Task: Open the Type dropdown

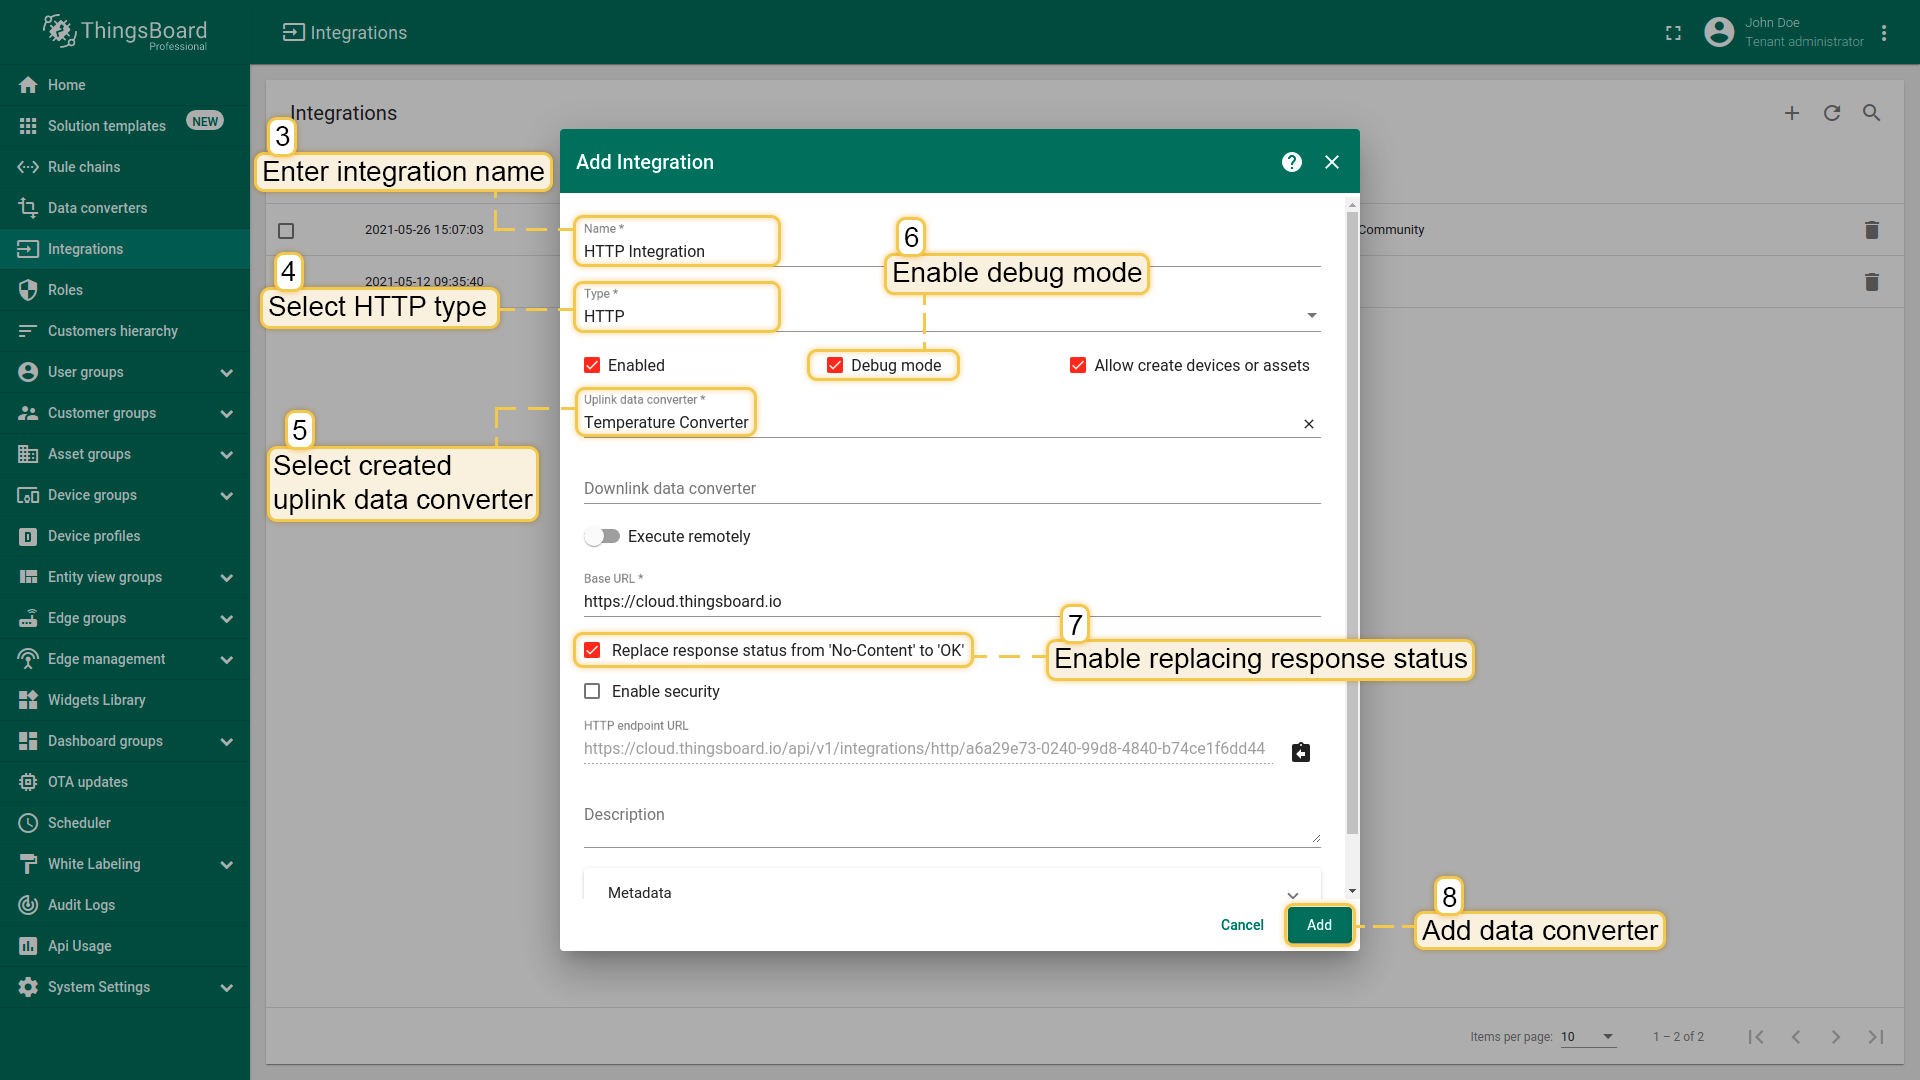Action: click(1311, 316)
